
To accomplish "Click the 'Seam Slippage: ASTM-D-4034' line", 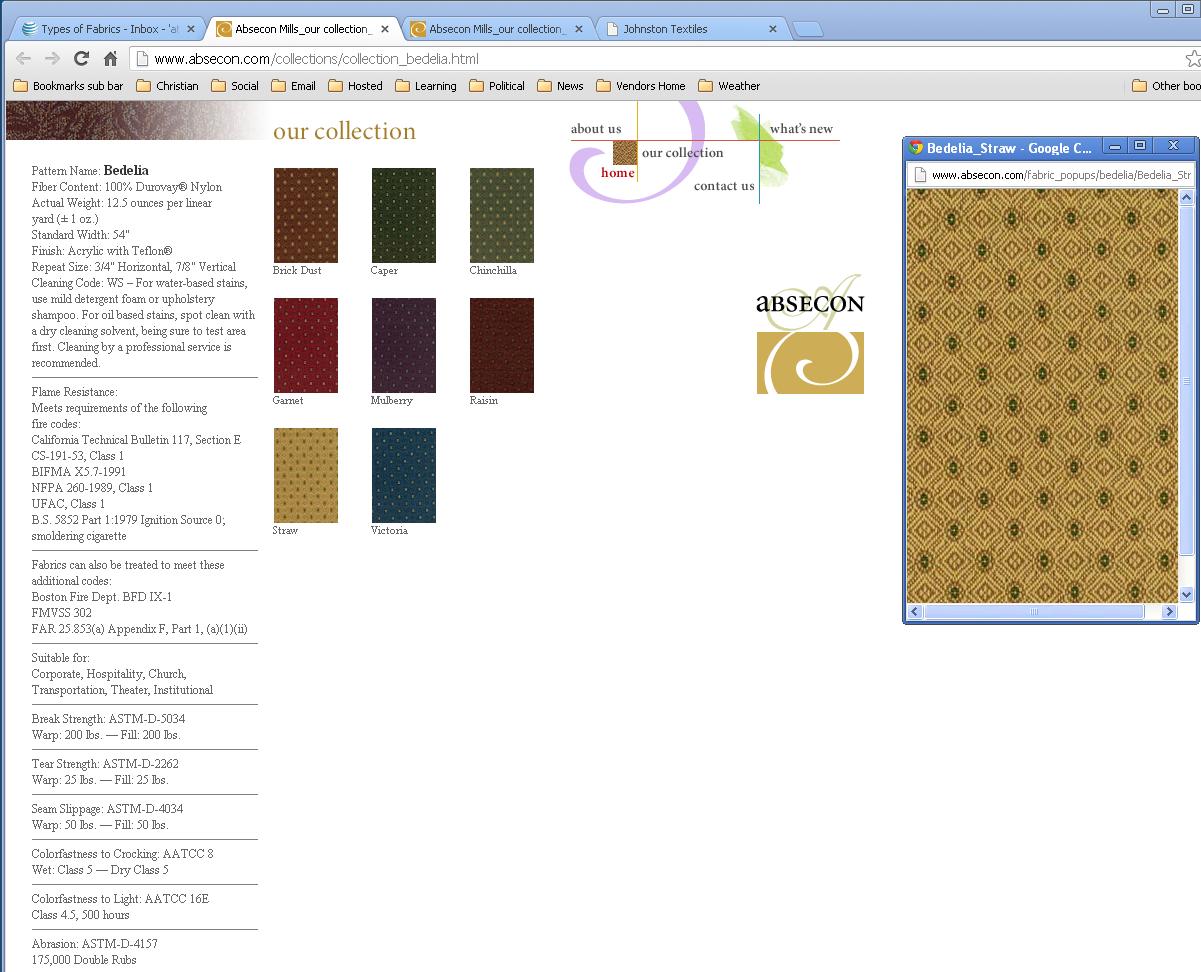I will 107,809.
